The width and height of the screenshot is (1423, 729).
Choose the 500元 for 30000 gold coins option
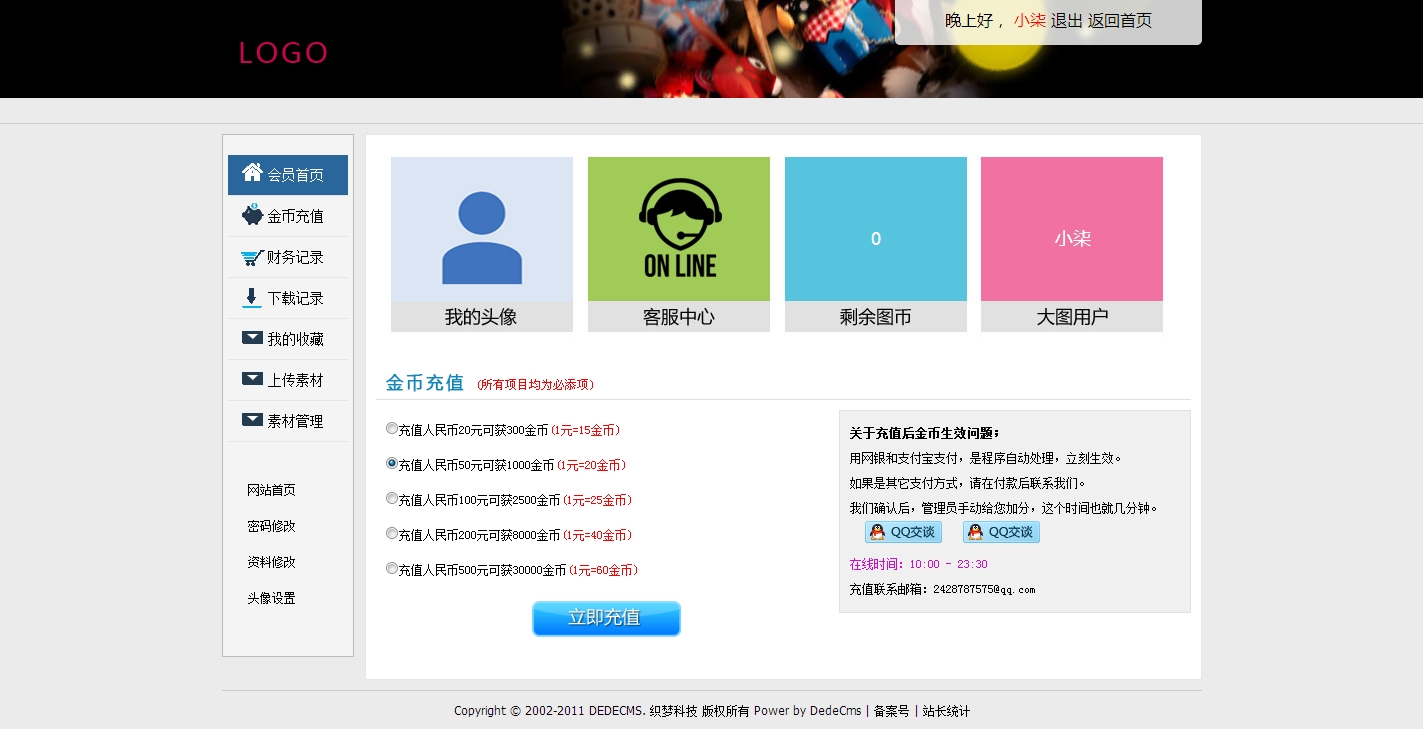[x=392, y=569]
